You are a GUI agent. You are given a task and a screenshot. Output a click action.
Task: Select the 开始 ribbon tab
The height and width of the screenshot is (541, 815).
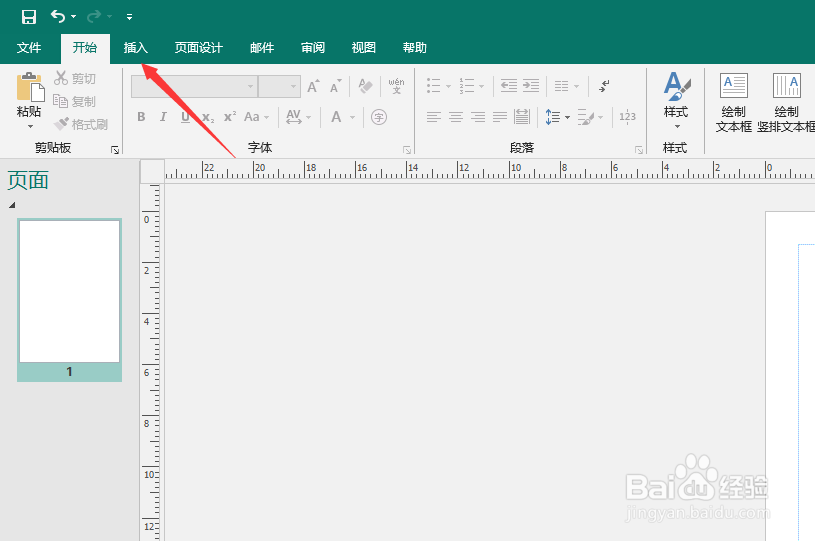(85, 48)
